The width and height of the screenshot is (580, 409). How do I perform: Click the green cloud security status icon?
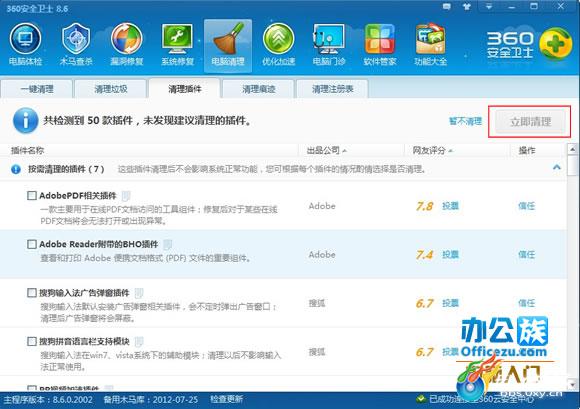pos(420,399)
